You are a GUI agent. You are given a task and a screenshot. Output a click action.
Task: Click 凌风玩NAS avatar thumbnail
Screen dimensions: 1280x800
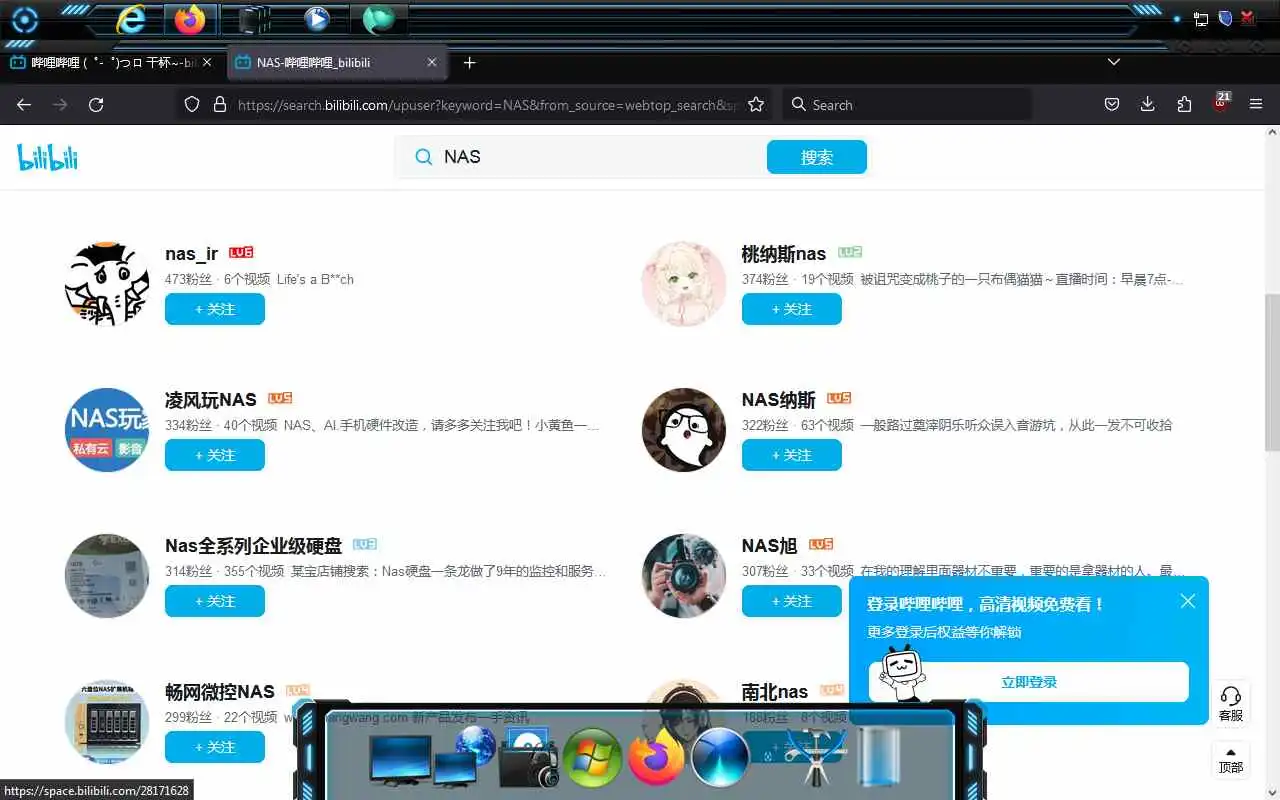pos(107,430)
